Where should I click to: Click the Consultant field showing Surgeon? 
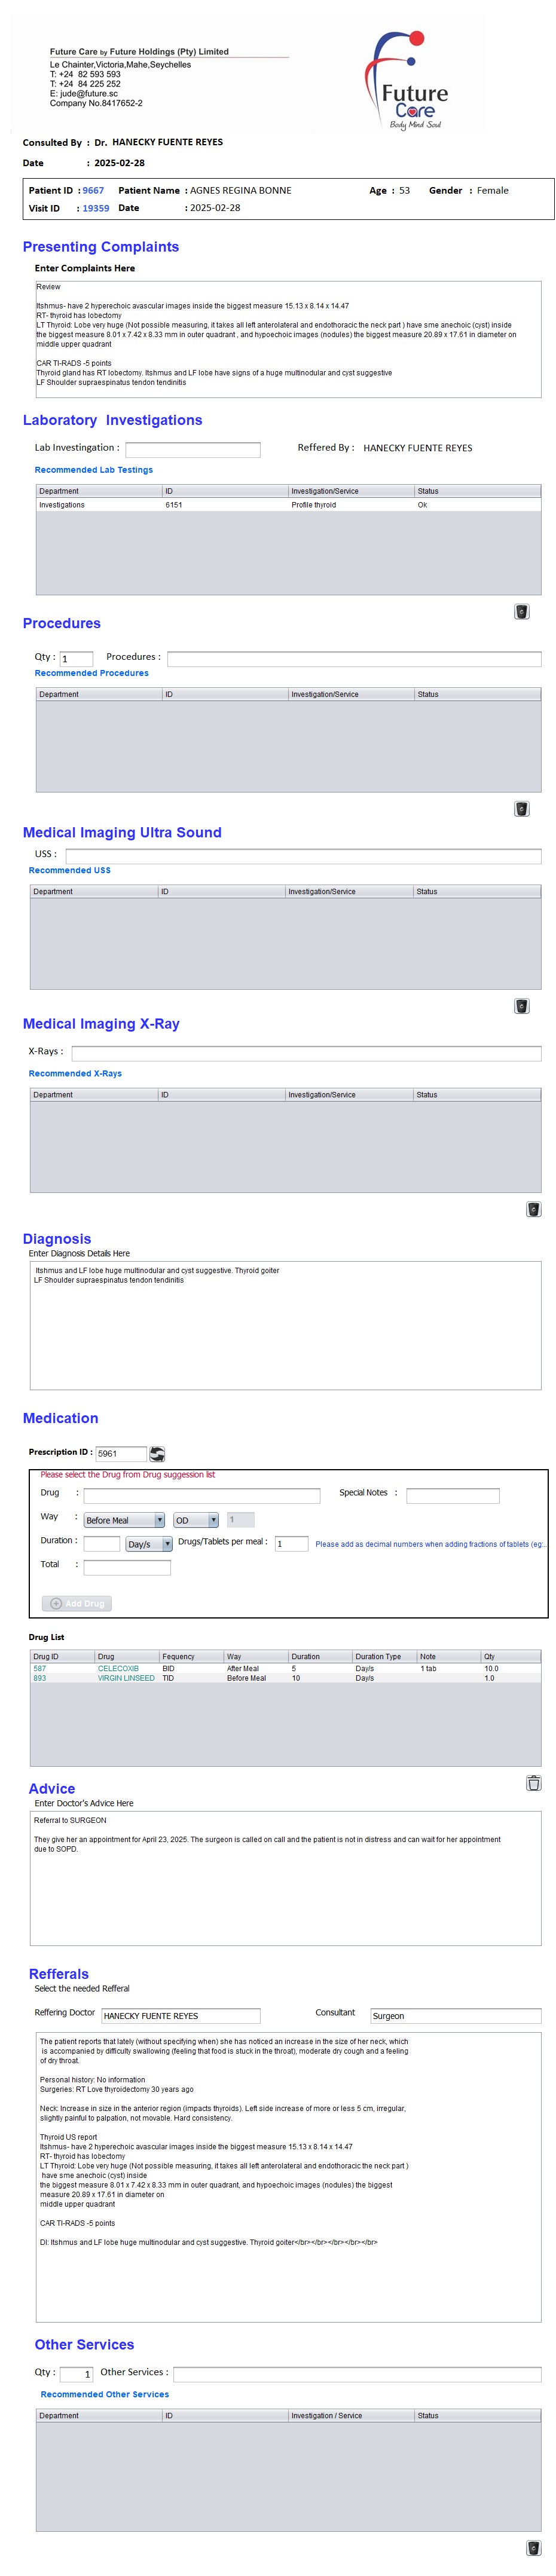(x=454, y=2015)
